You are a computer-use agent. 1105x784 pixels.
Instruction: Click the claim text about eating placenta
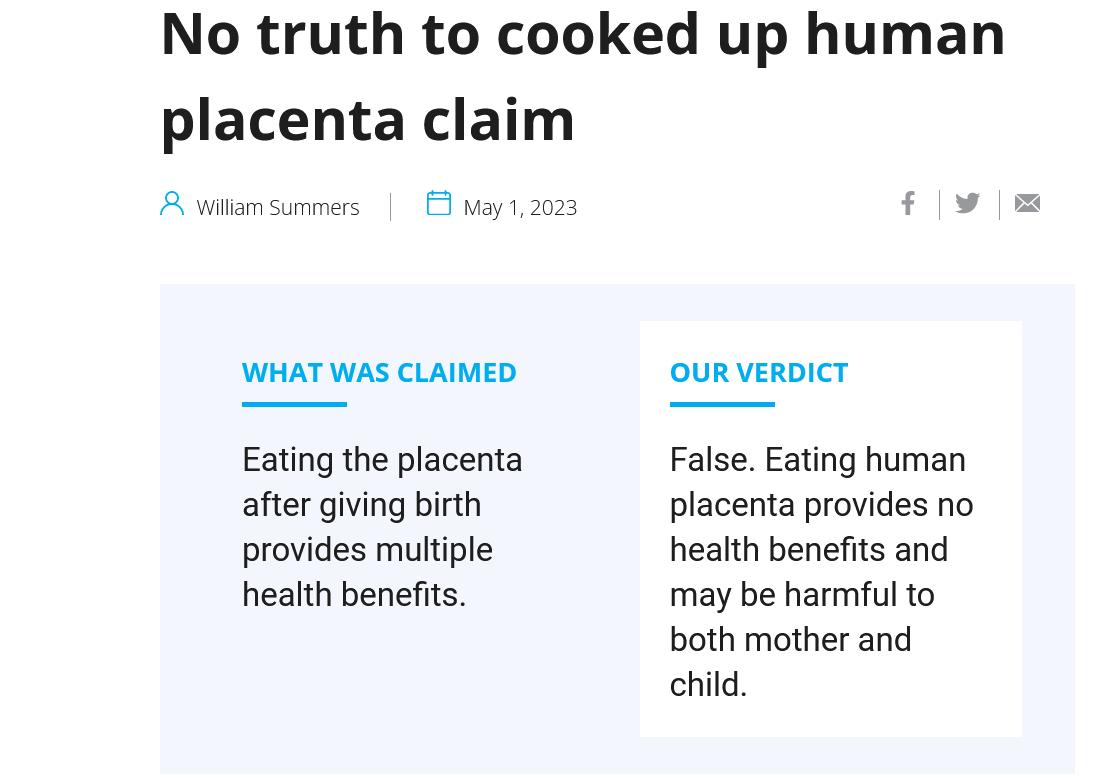click(382, 527)
